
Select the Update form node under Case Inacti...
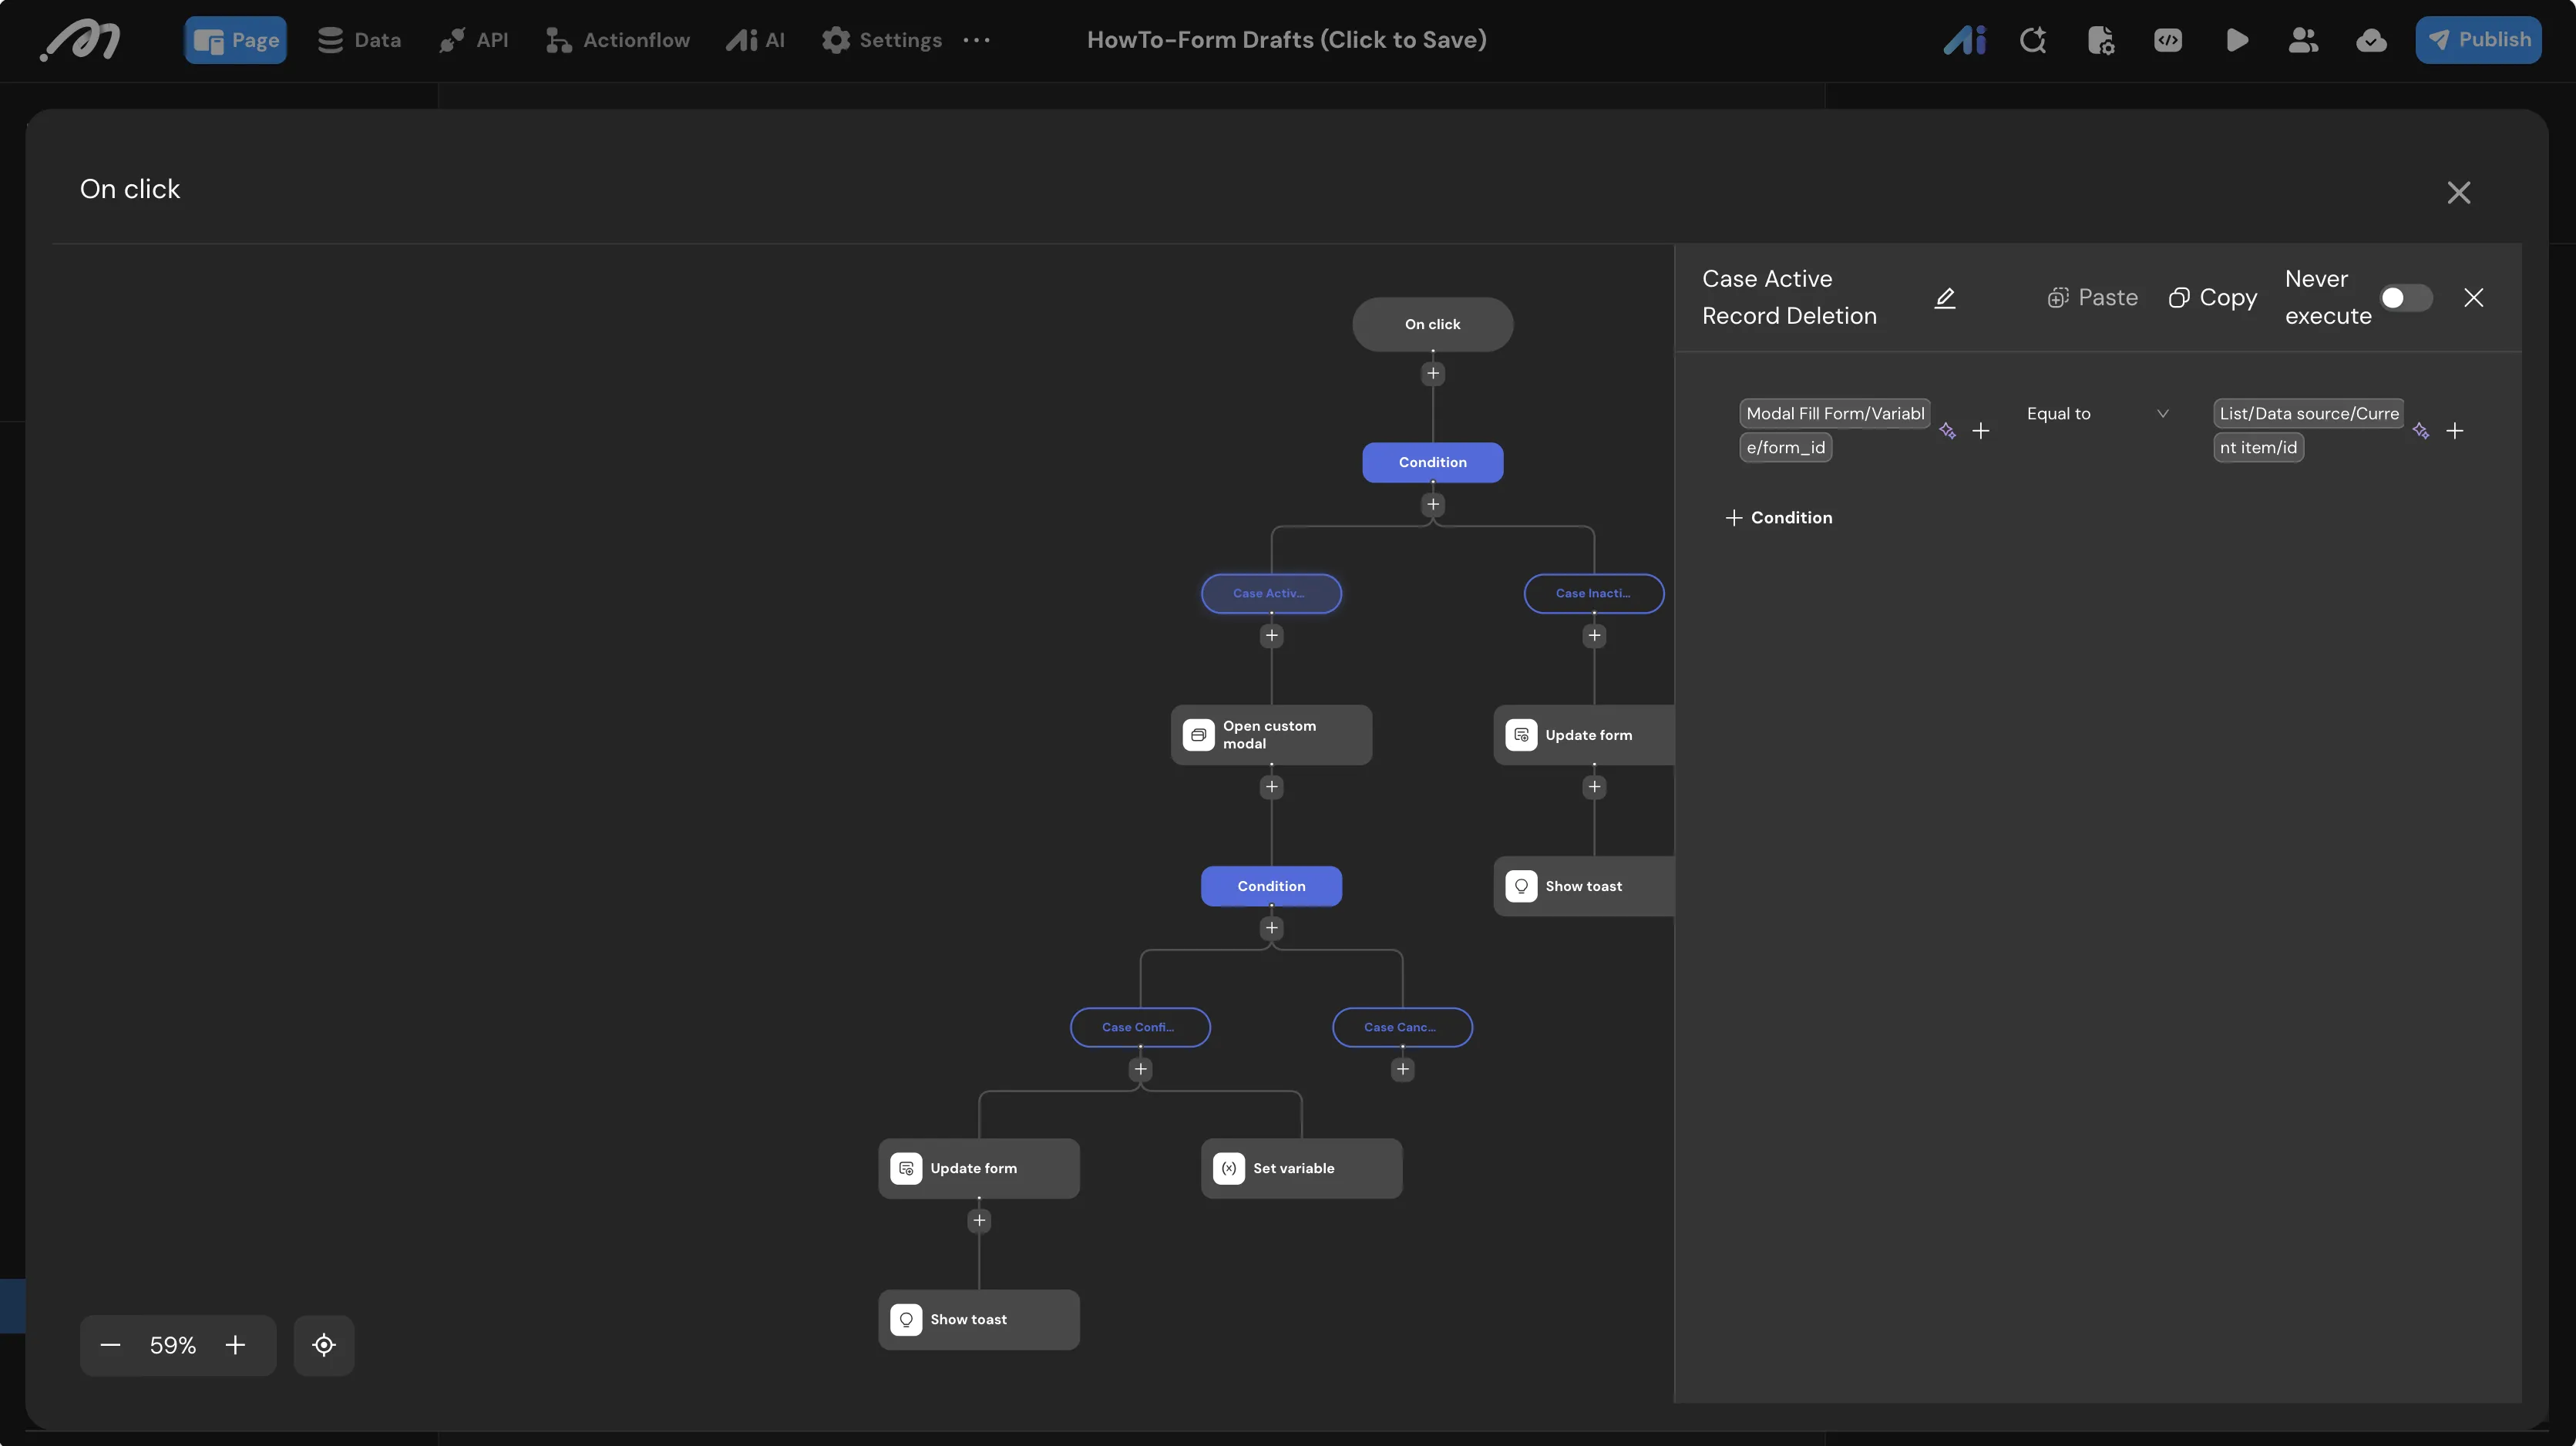[x=1584, y=735]
